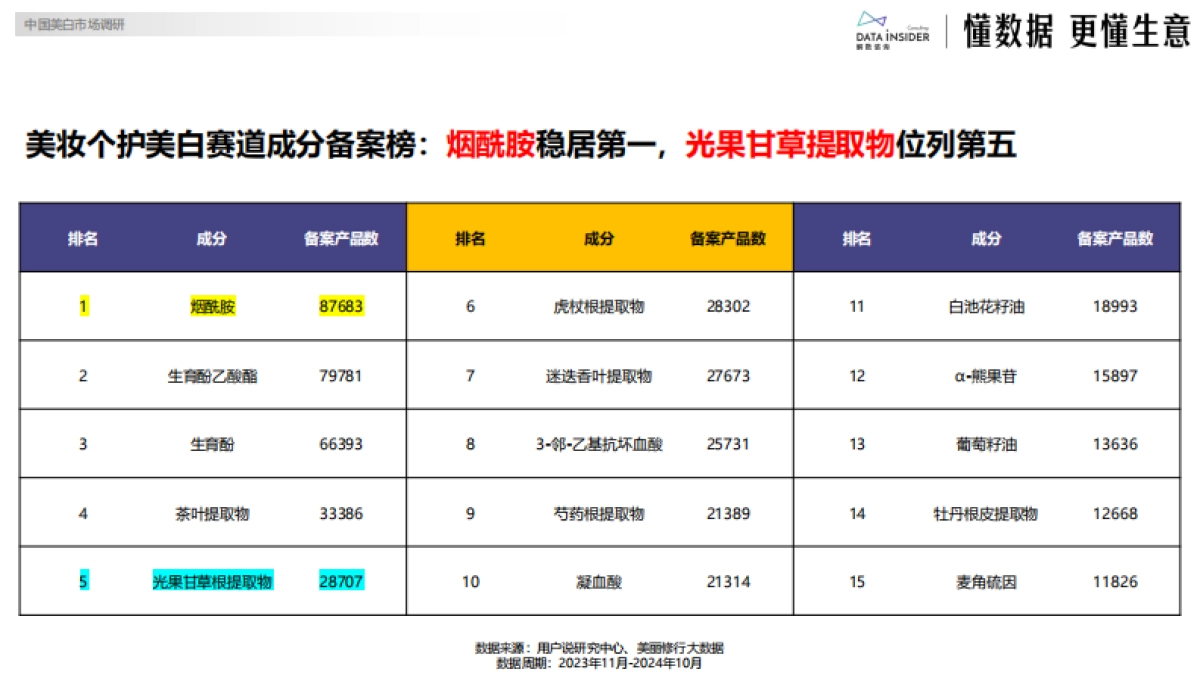Select the cyan highlighted 28707 value
Screen dimensions: 1200x675
pyautogui.click(x=340, y=580)
